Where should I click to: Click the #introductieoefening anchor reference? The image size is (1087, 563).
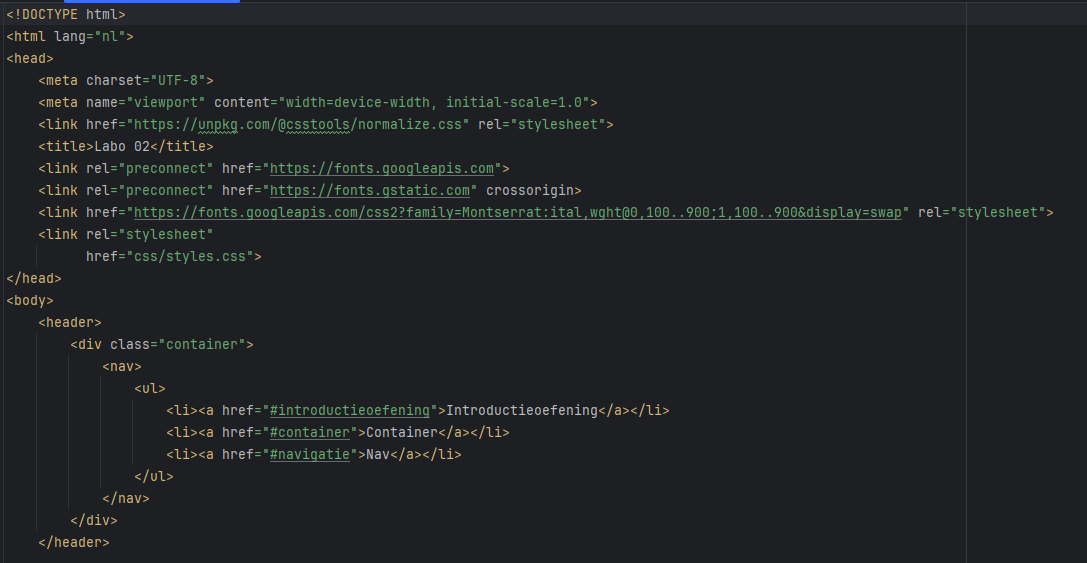349,410
